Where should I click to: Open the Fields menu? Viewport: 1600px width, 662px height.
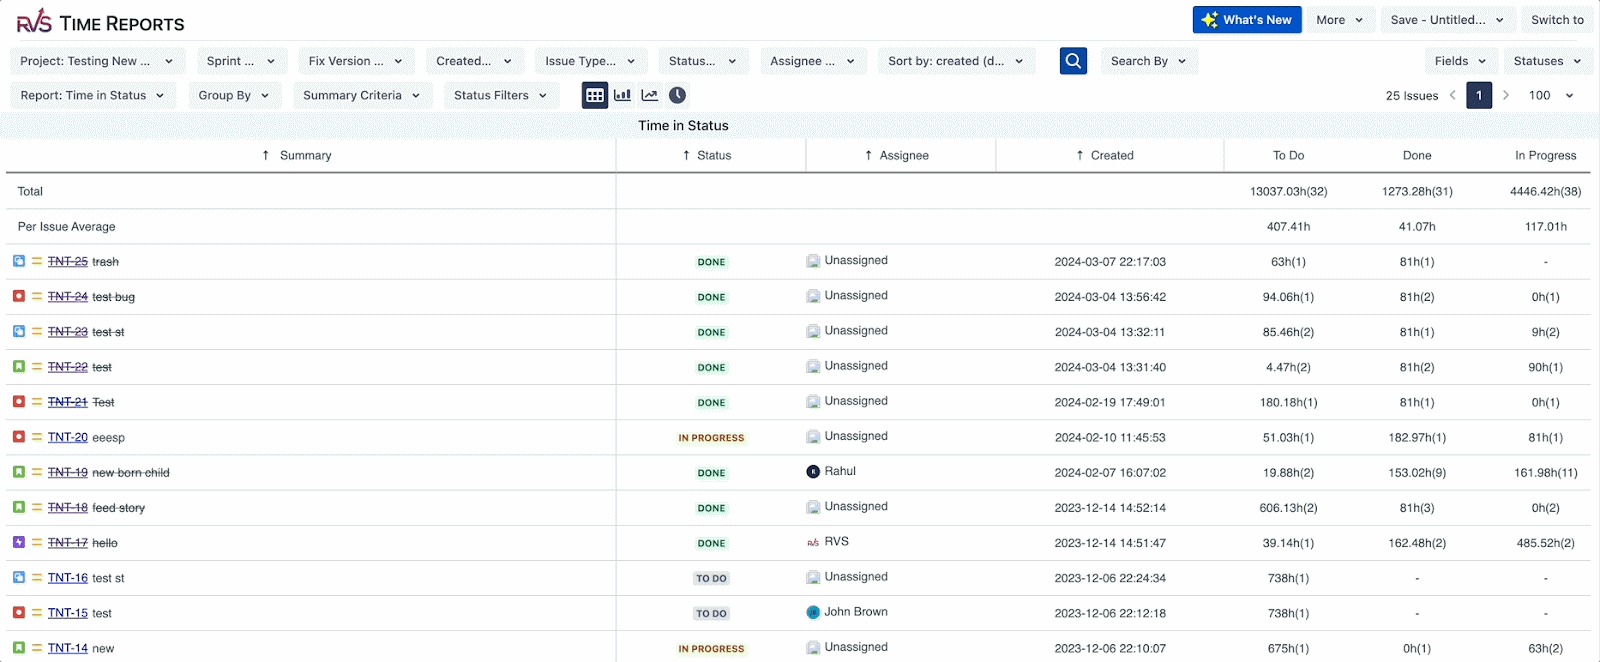1461,61
